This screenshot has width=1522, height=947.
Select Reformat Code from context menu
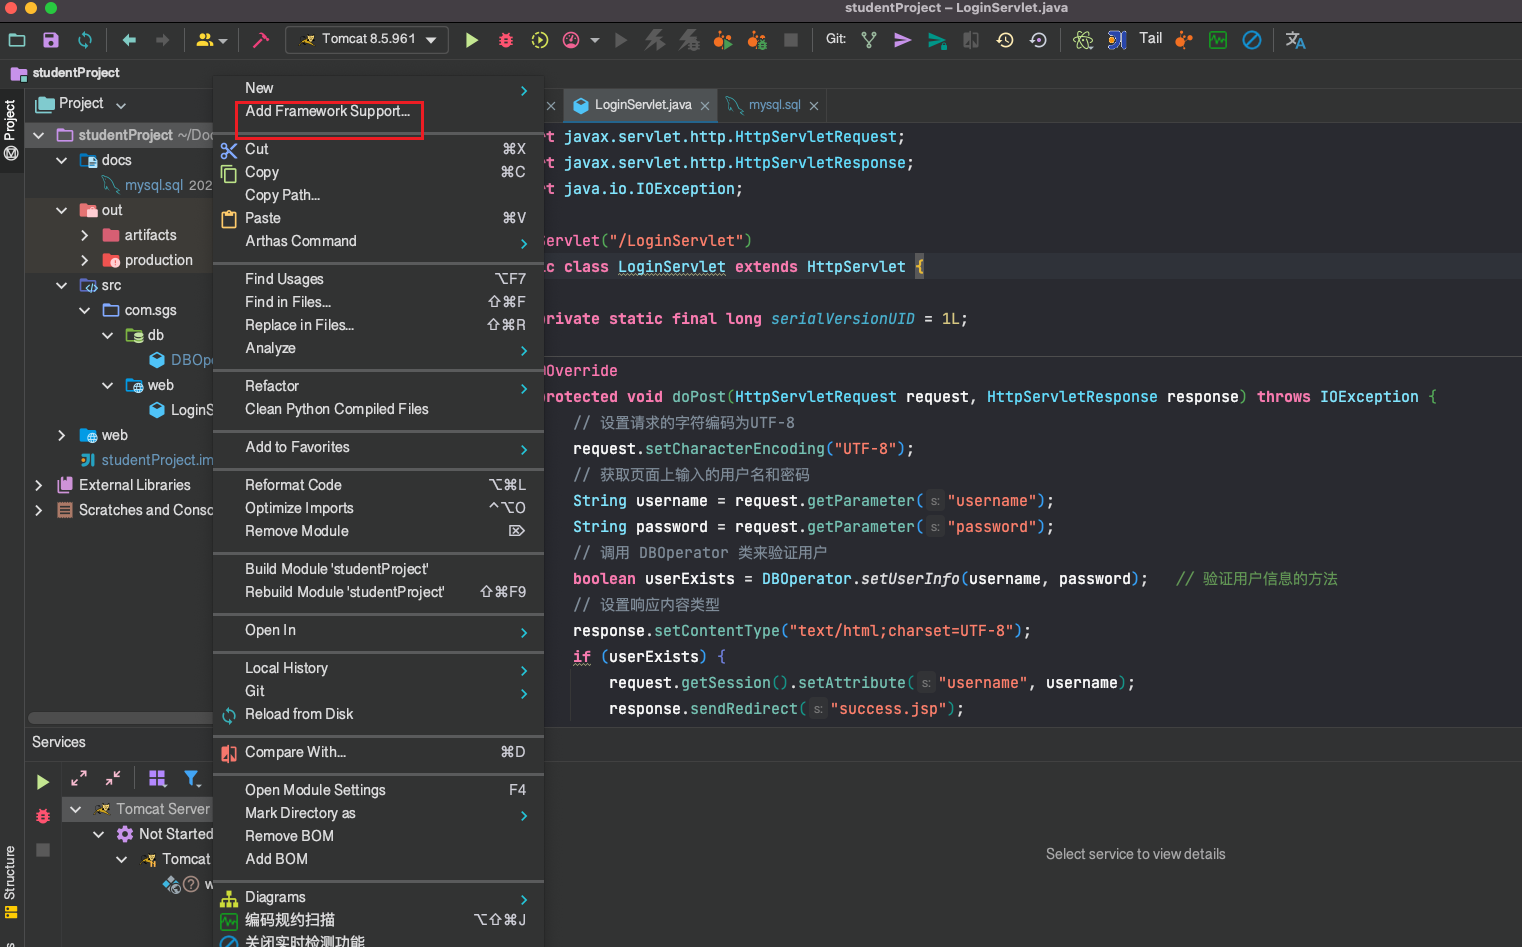click(x=378, y=485)
